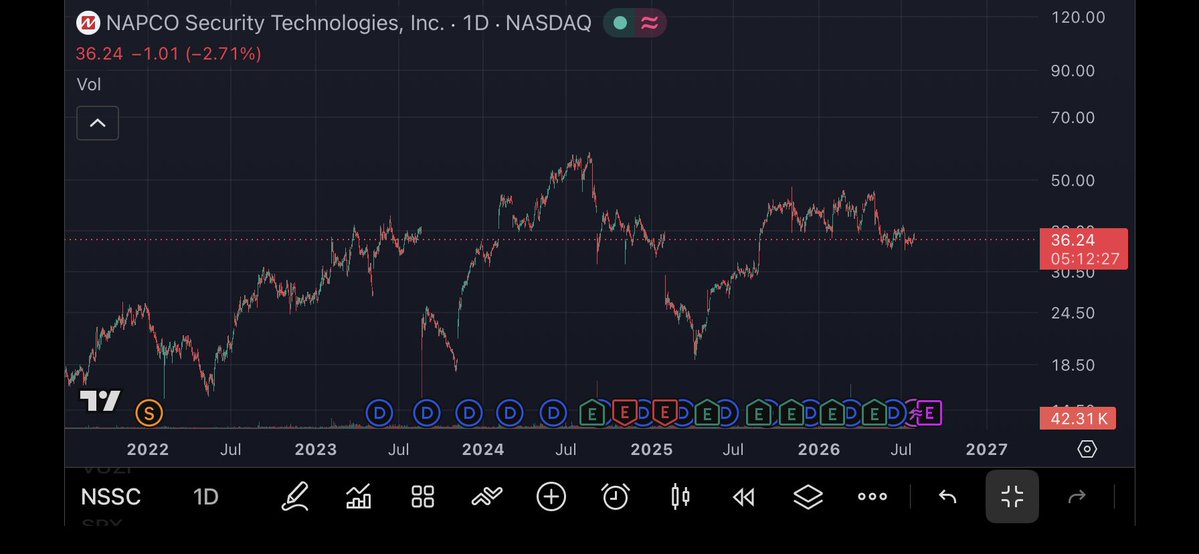Tap the Vol indicator label

coord(89,85)
